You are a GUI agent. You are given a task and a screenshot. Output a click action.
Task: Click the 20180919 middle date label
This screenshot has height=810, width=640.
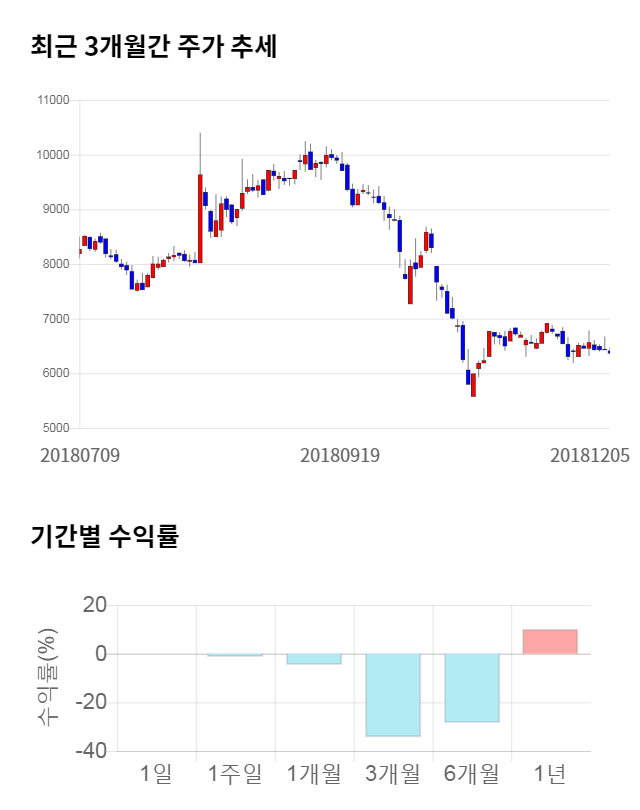point(340,455)
